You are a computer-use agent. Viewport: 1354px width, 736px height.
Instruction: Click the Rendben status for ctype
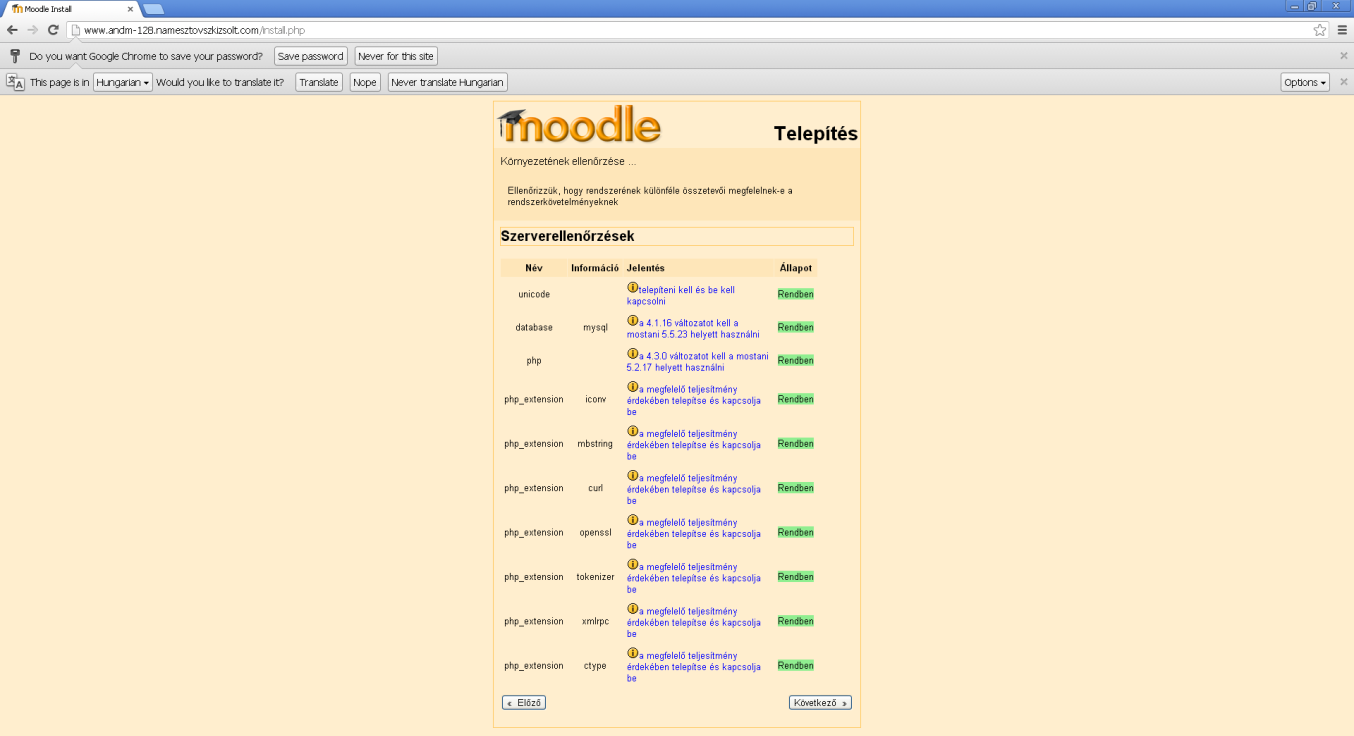[x=796, y=665]
